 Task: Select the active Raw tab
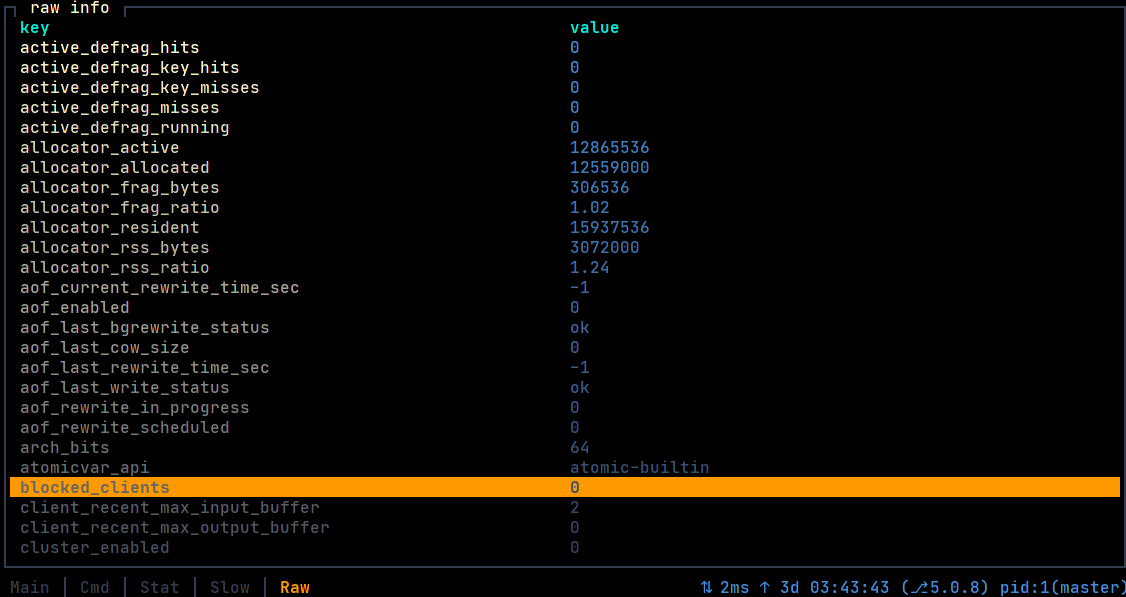click(295, 588)
